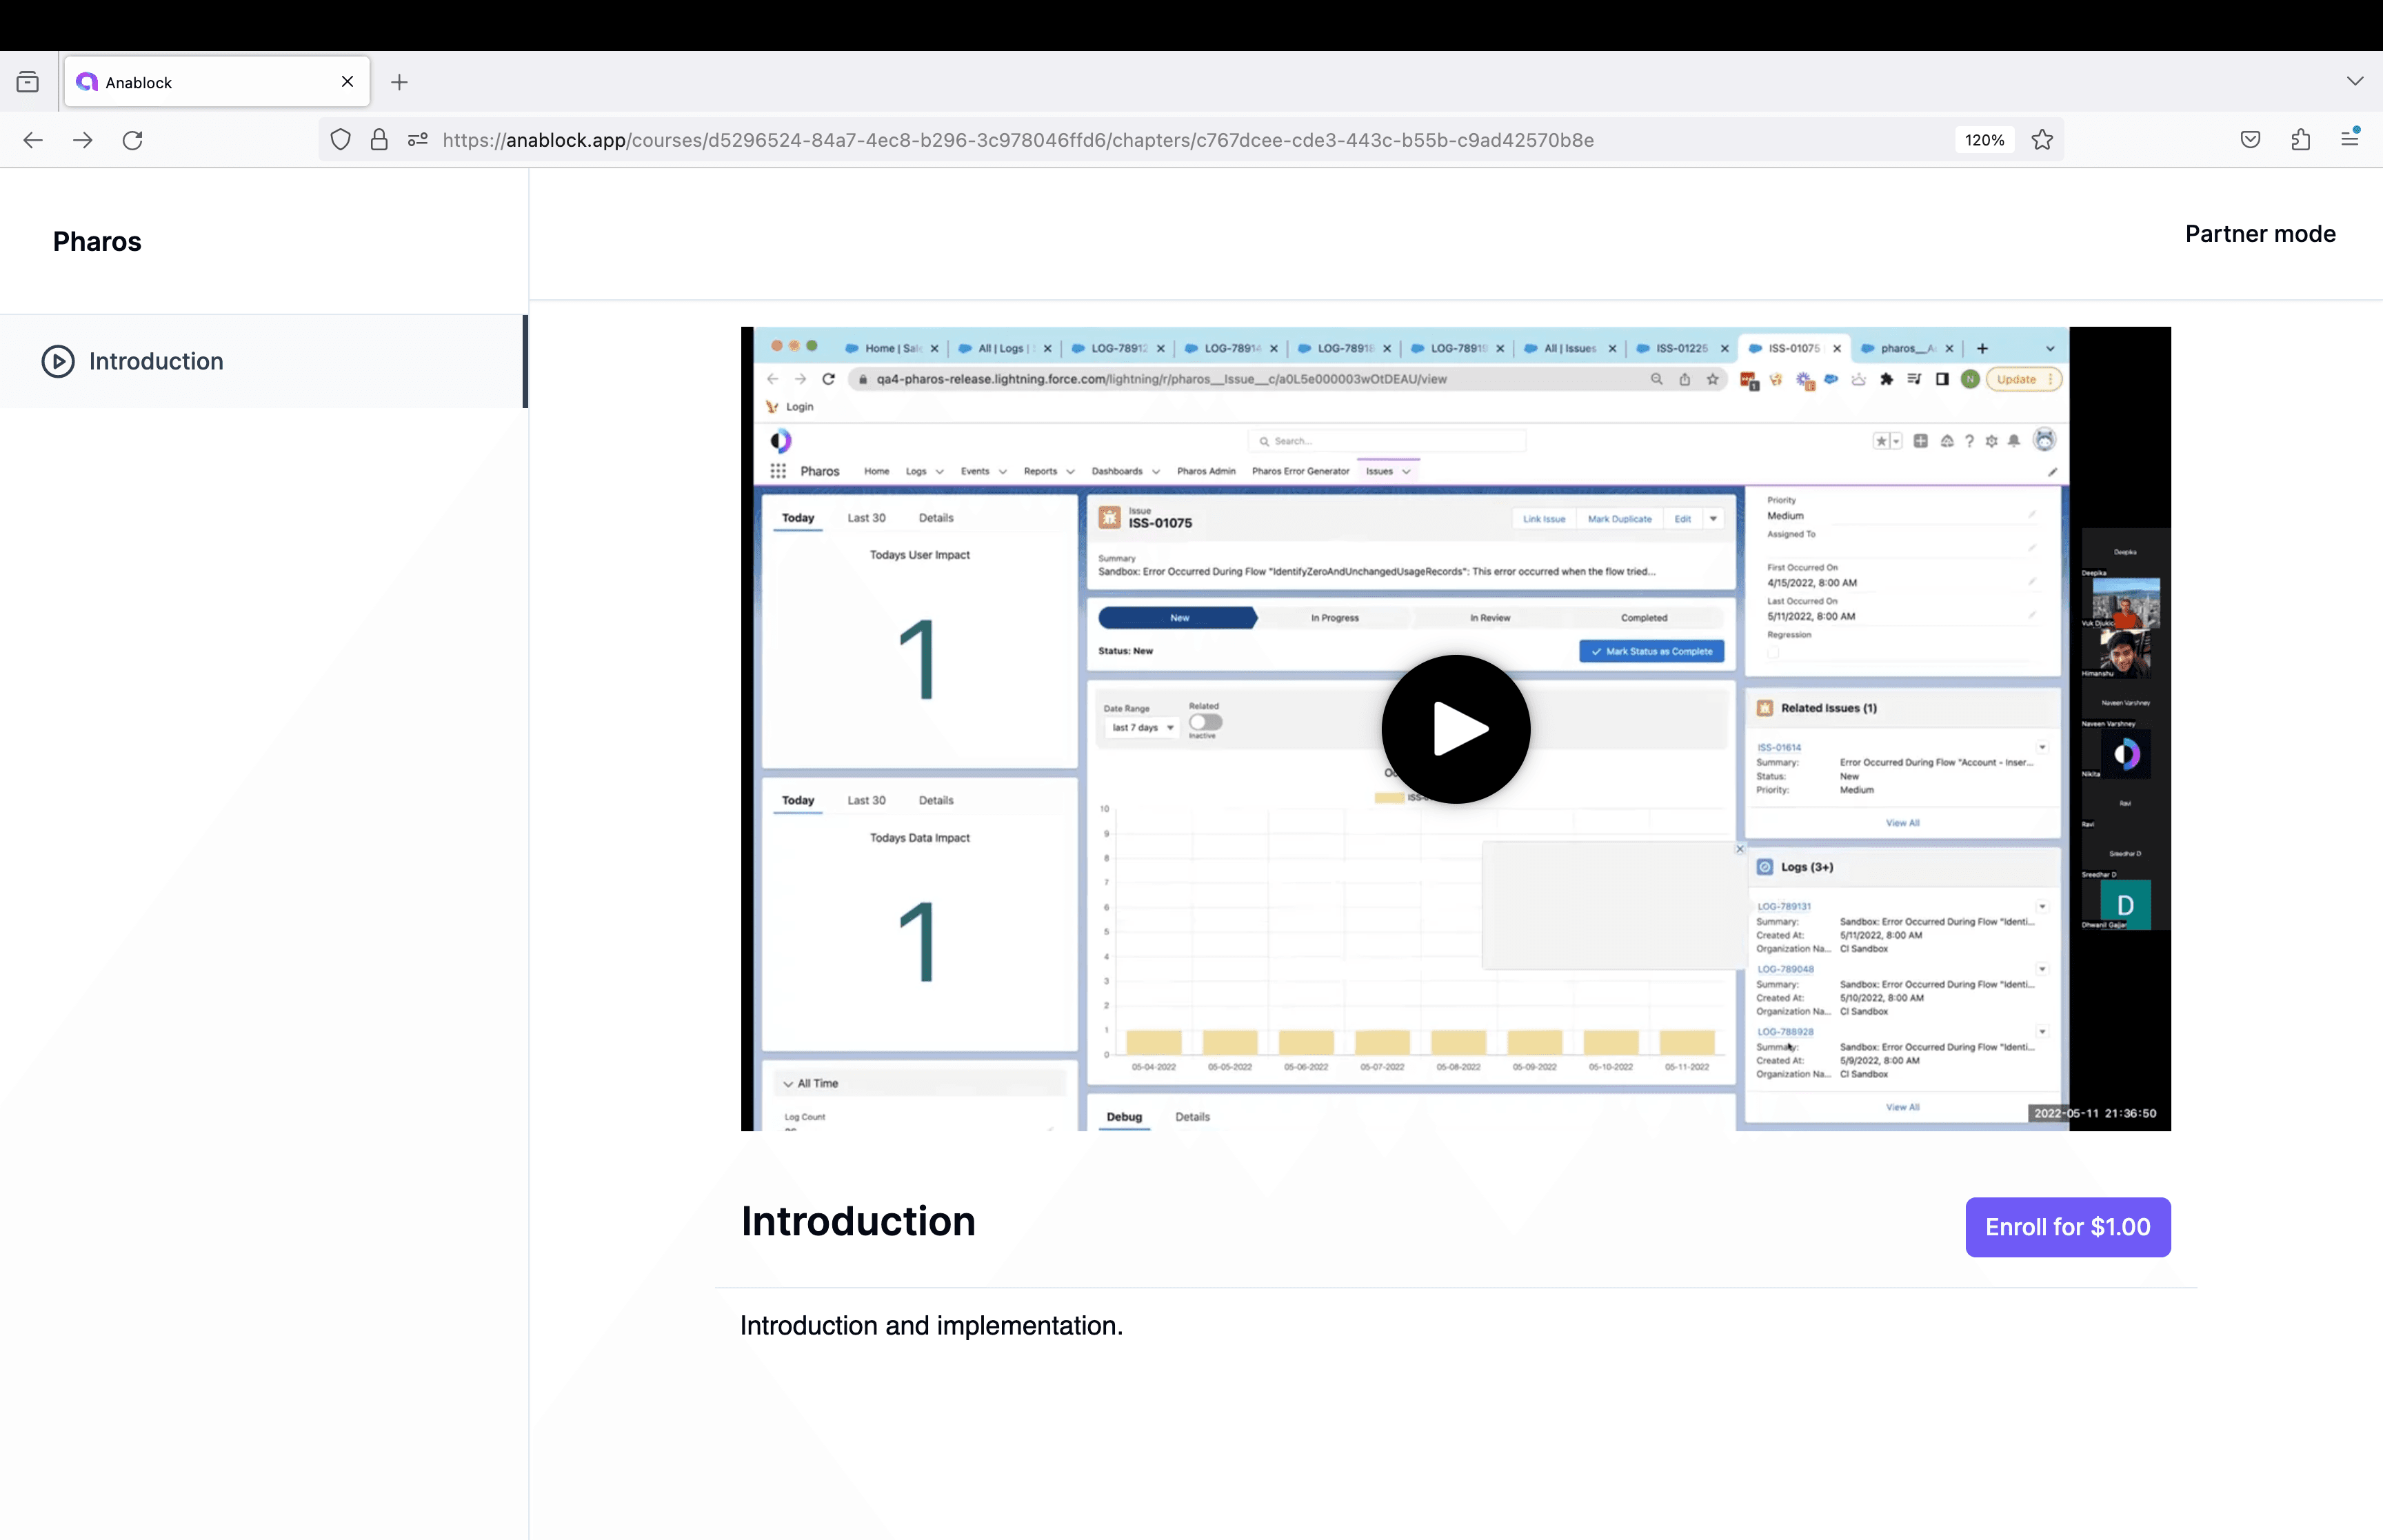Save the page to Pocket
The image size is (2383, 1540).
pyautogui.click(x=2251, y=140)
